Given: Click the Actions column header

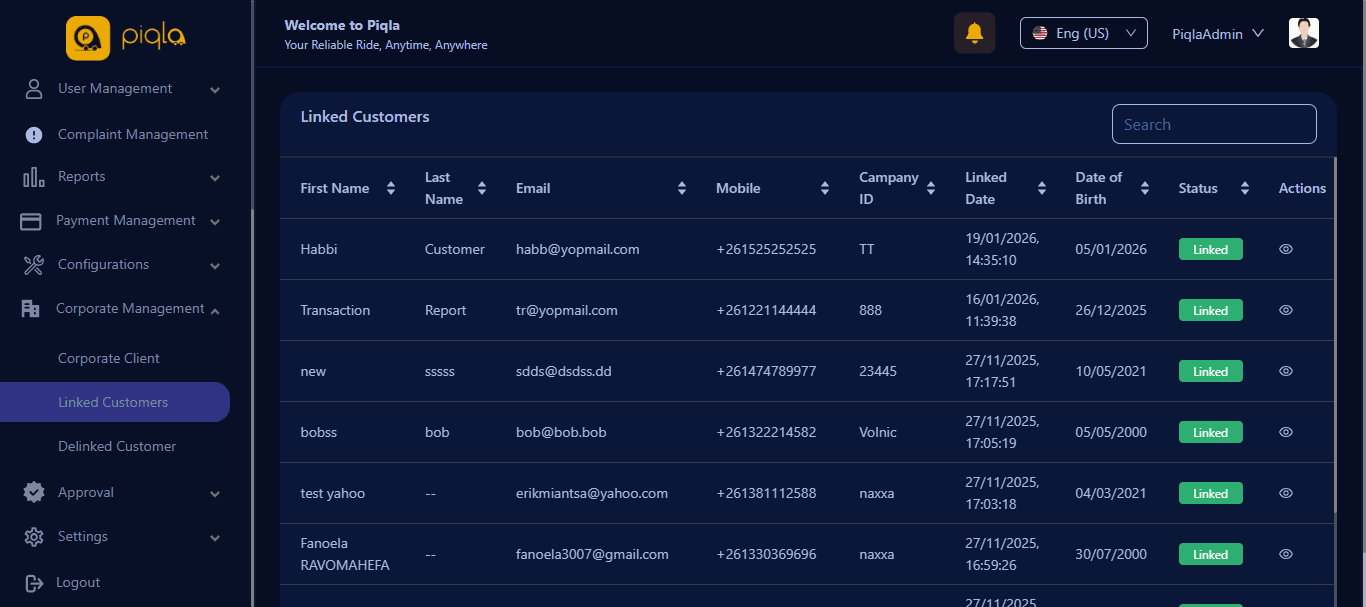Looking at the screenshot, I should pyautogui.click(x=1302, y=188).
